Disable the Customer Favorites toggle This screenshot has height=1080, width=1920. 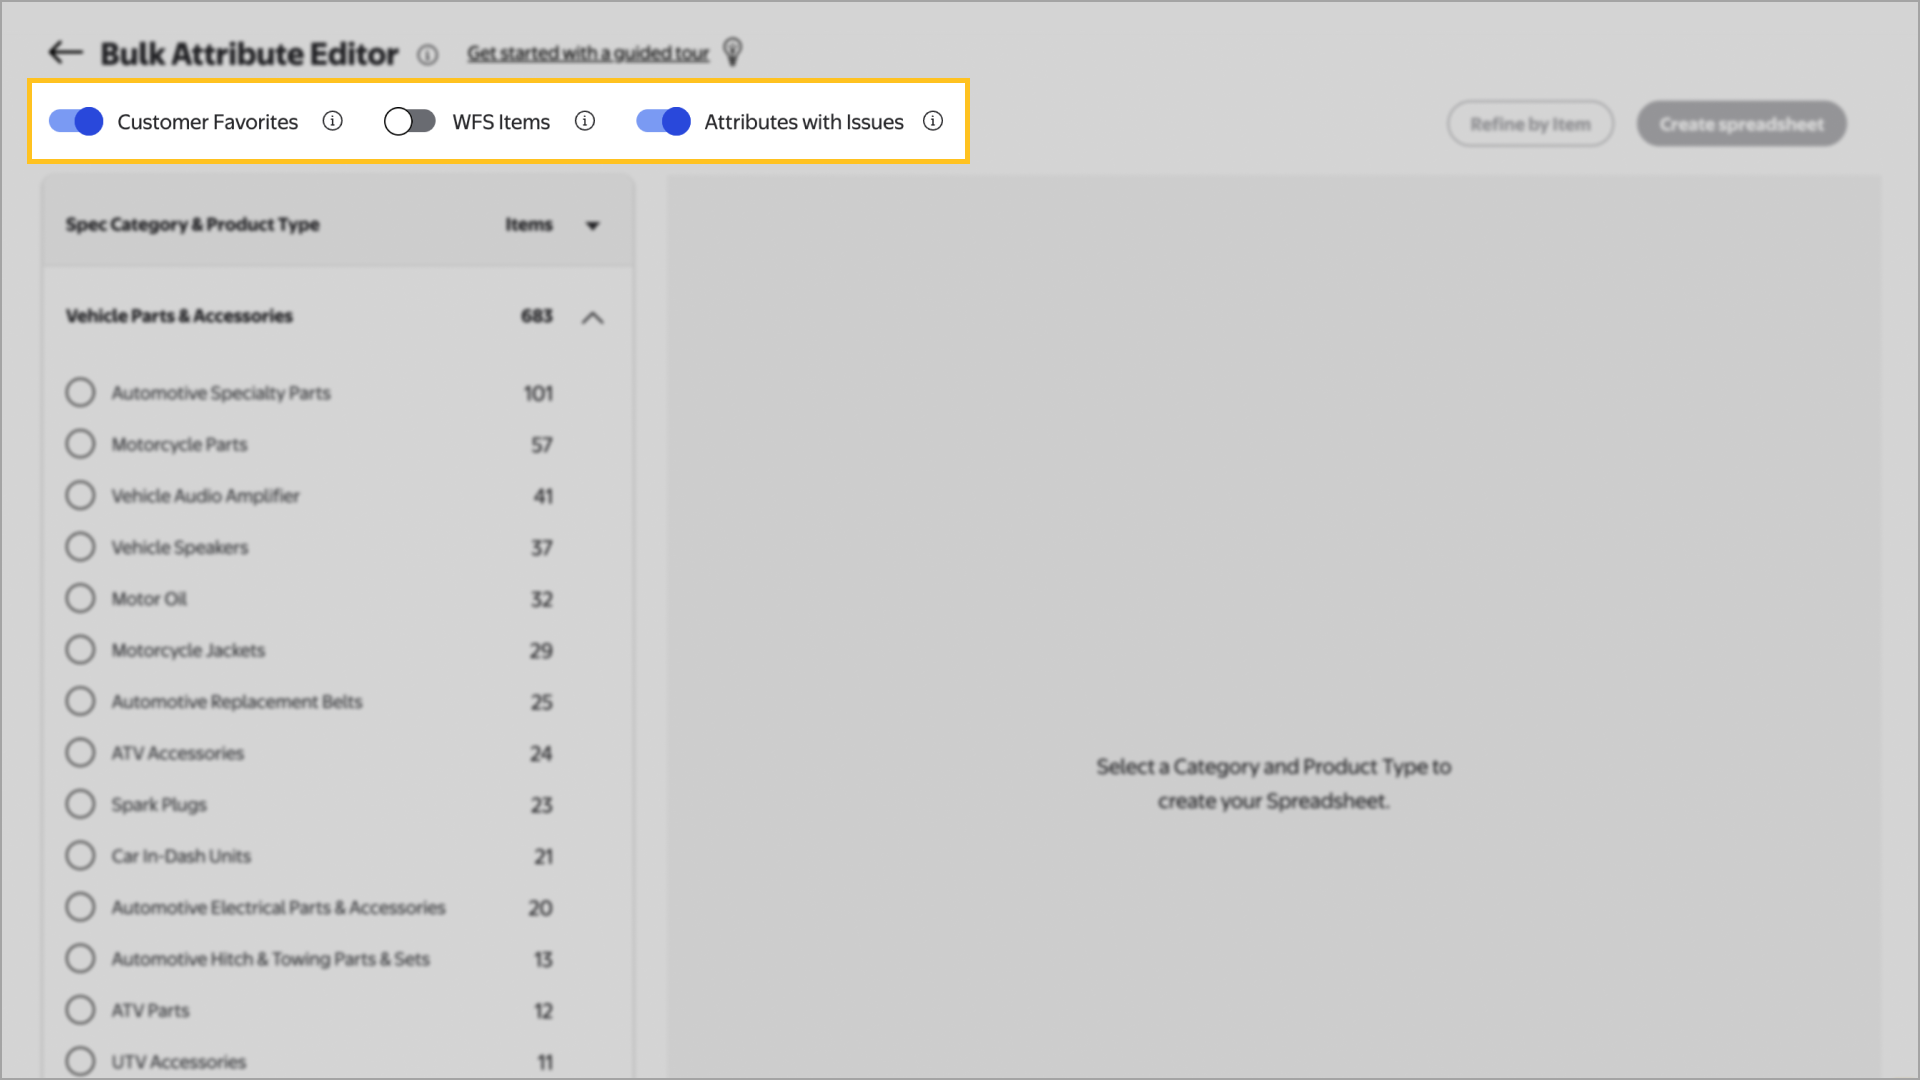75,121
